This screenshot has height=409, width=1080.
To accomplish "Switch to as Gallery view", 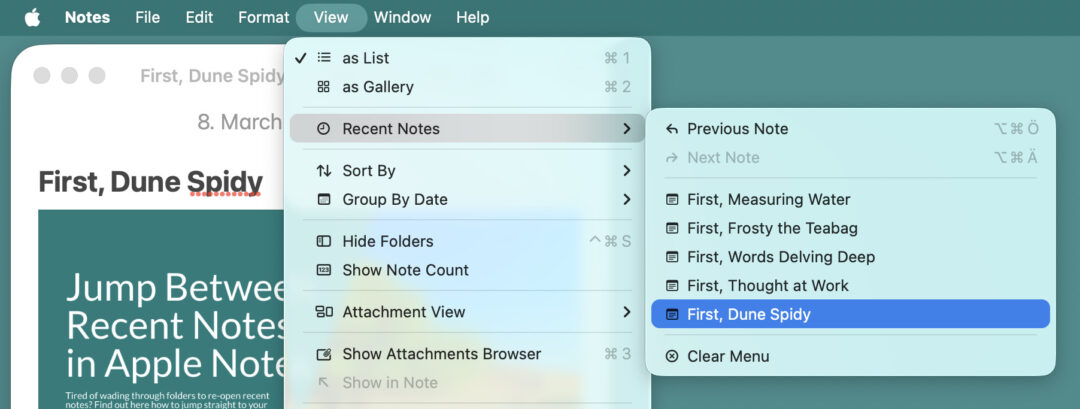I will (468, 87).
